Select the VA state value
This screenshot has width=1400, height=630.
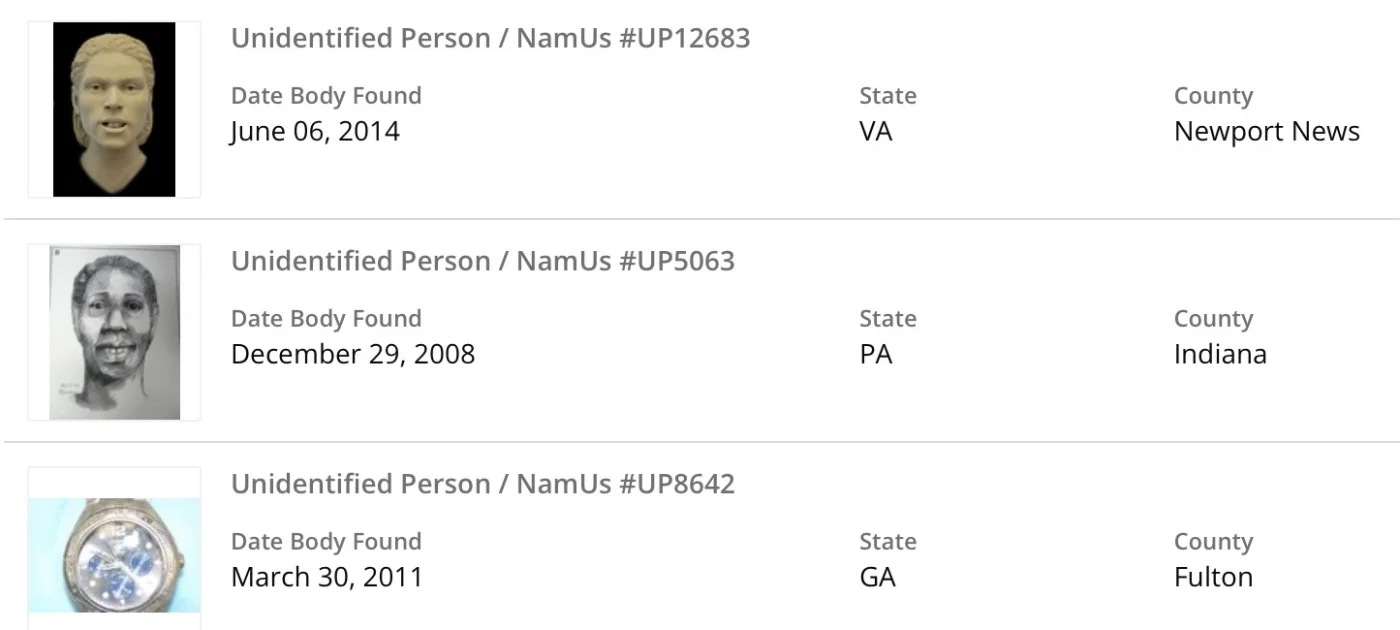(x=876, y=131)
